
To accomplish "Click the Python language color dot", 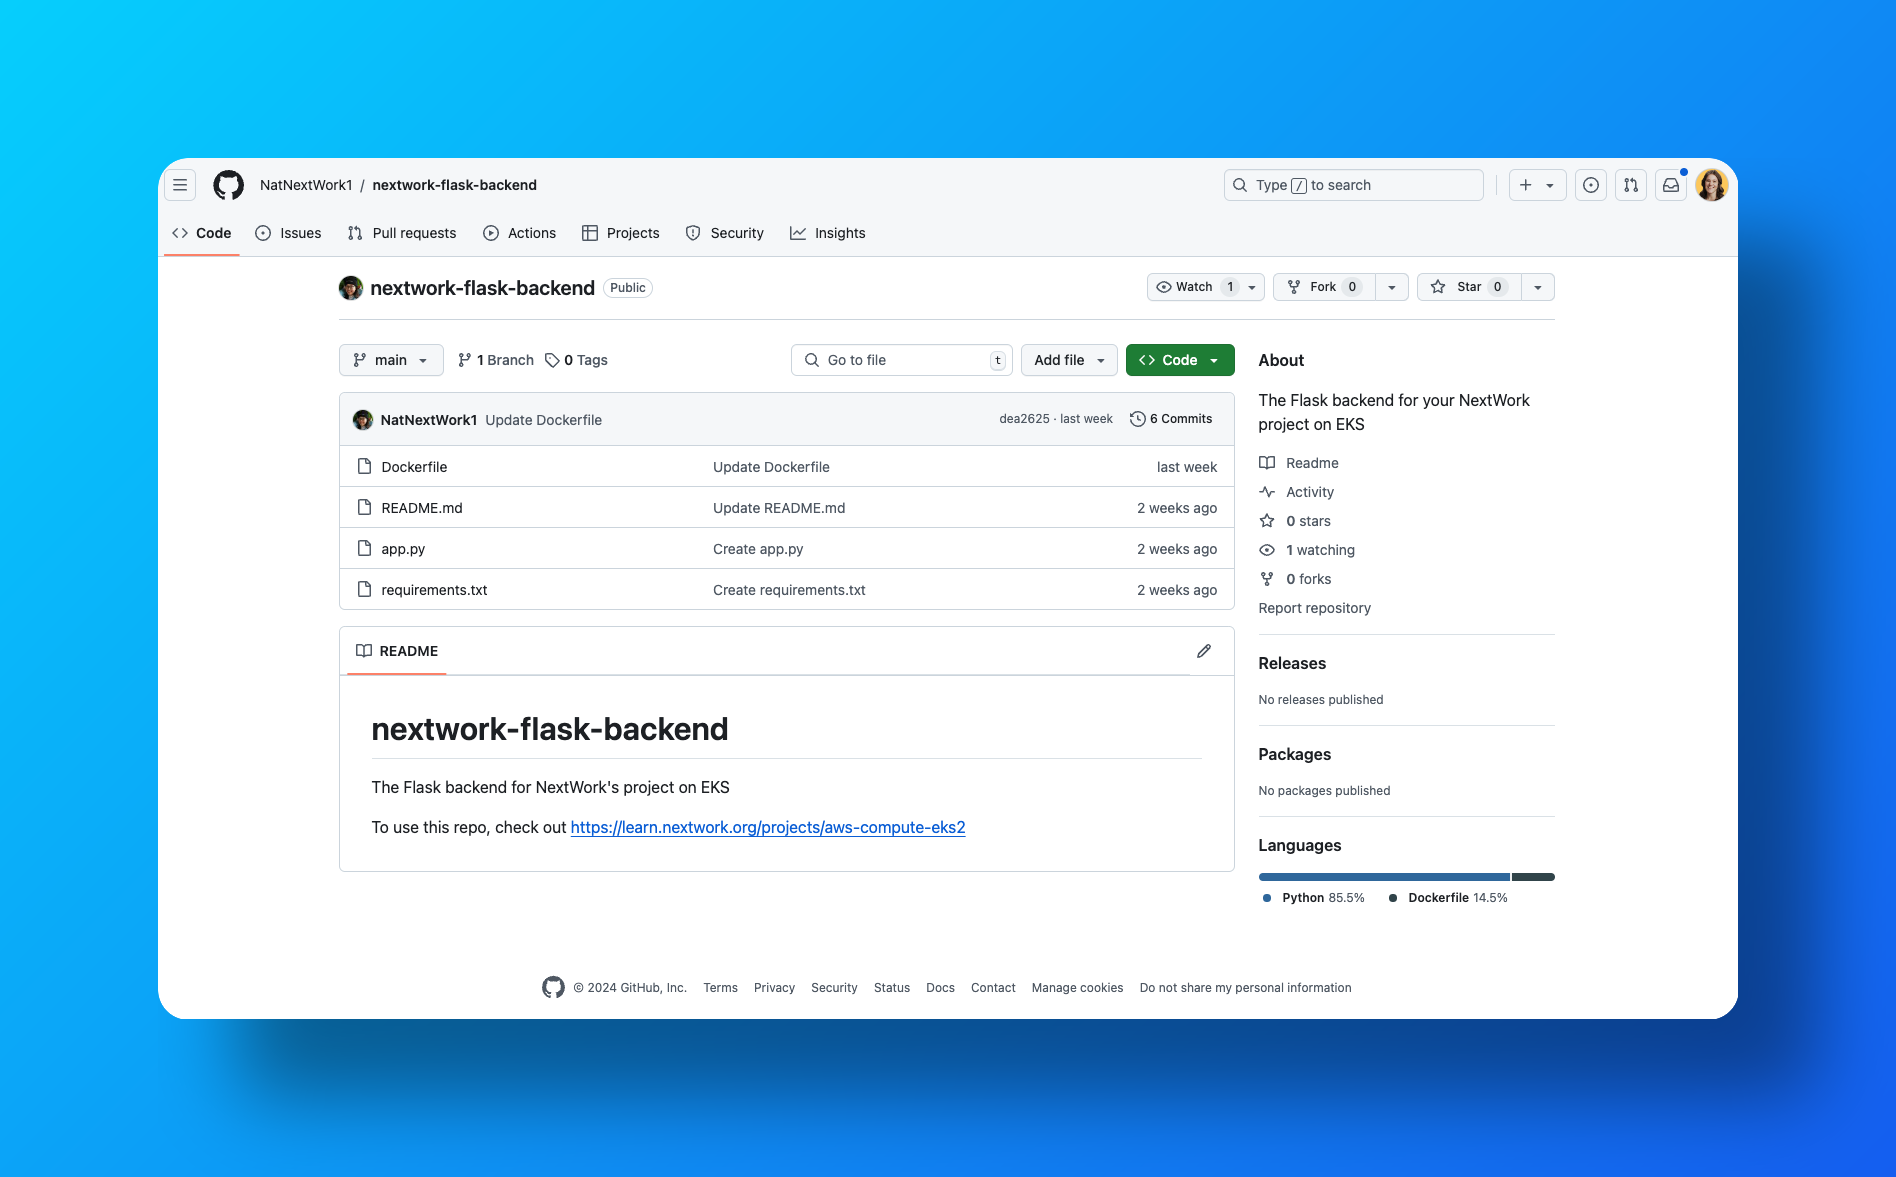I will click(1267, 898).
